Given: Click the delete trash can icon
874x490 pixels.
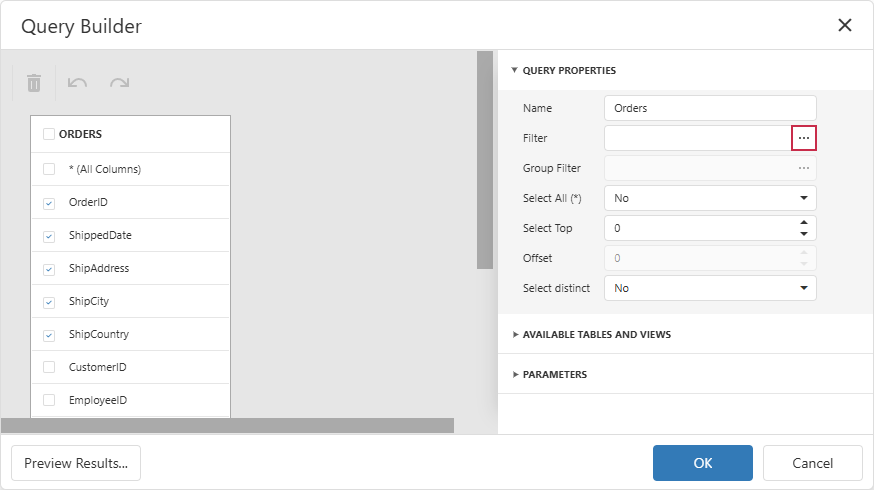Looking at the screenshot, I should click(34, 83).
